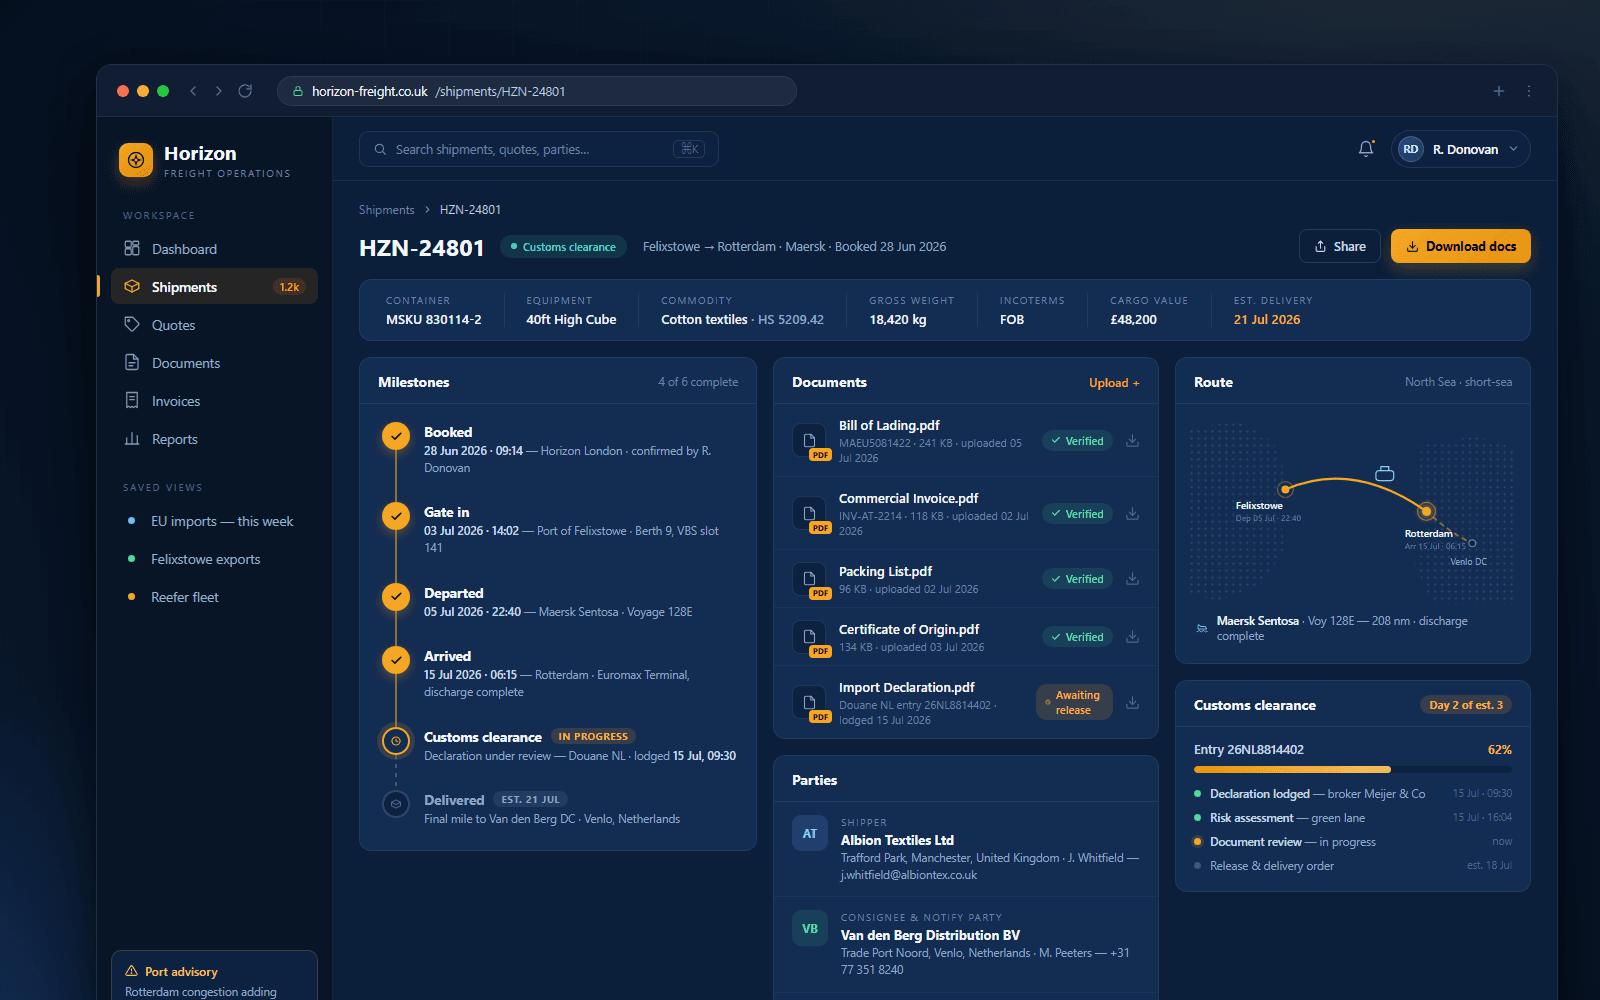Open saved view Reefer fleet
The height and width of the screenshot is (1000, 1600).
coord(214,597)
